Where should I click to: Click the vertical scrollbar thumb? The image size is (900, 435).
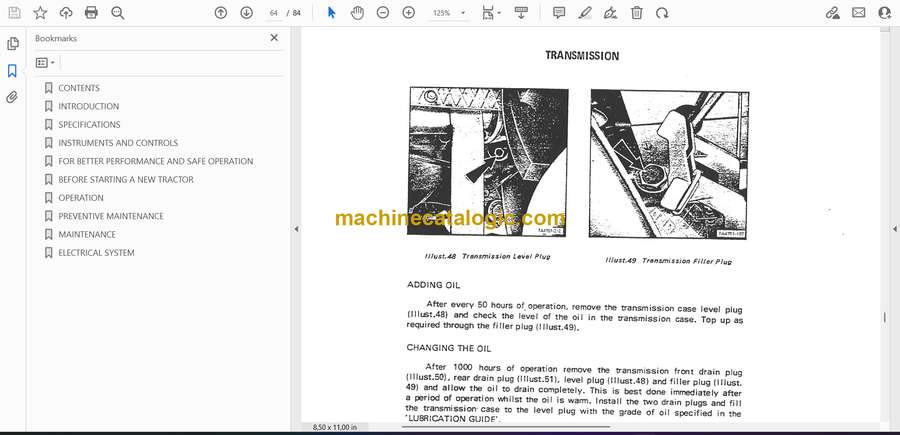point(885,317)
